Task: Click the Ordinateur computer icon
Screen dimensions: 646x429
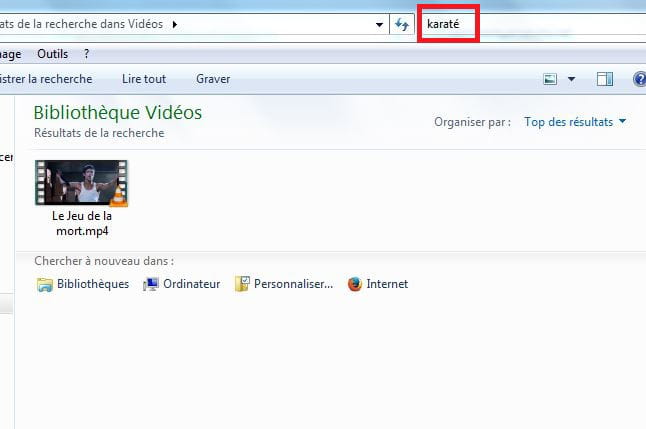Action: (151, 284)
